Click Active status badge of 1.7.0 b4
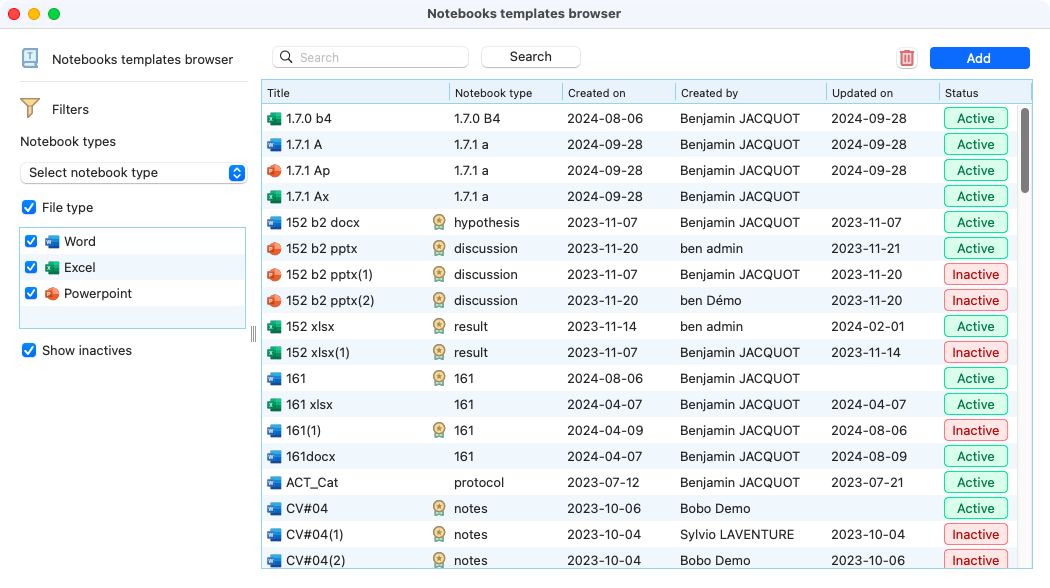Screen dimensions: 1050x588 [x=976, y=119]
